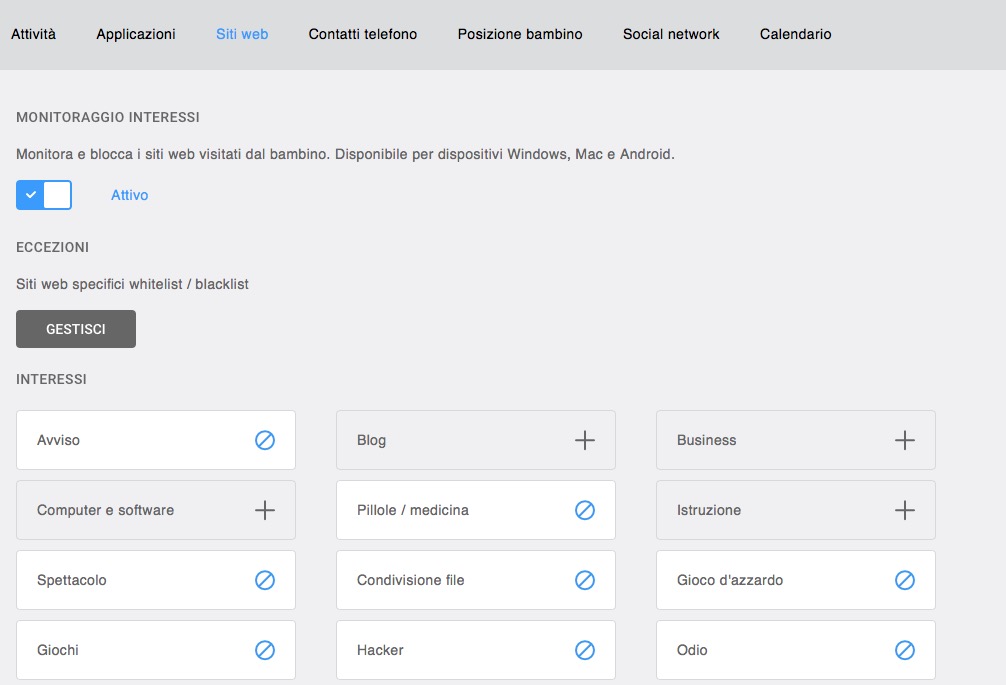Image resolution: width=1006 pixels, height=685 pixels.
Task: Enable blocking for the Blog category
Action: tap(585, 440)
